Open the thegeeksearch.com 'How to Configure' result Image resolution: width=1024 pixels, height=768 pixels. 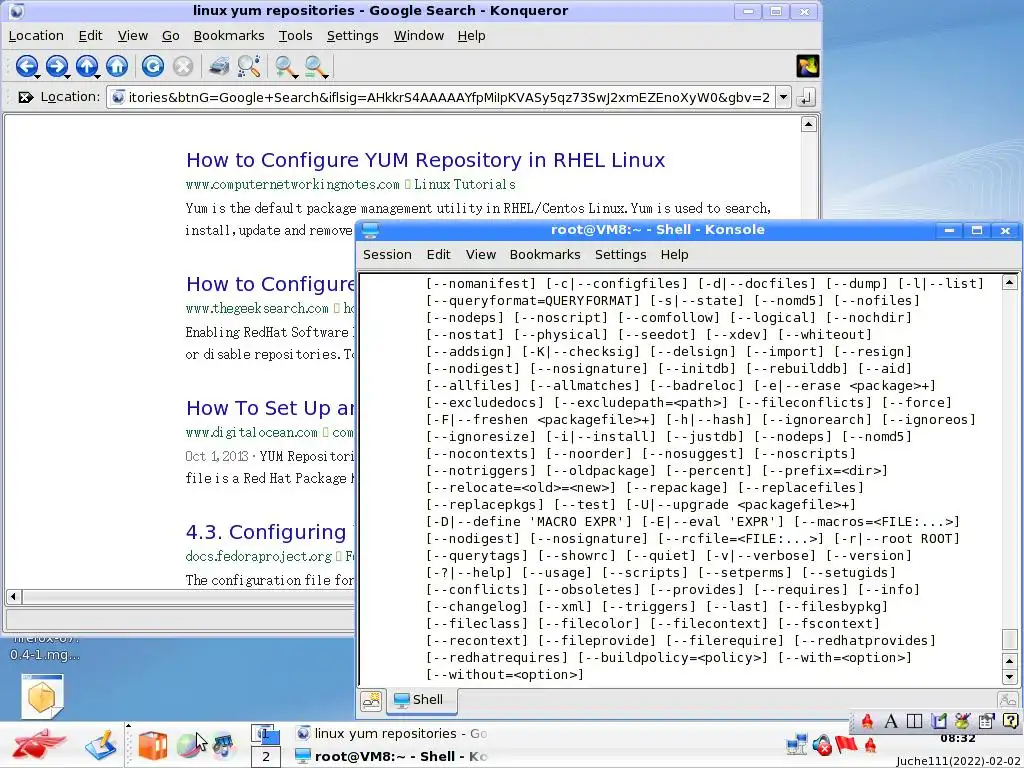point(270,284)
